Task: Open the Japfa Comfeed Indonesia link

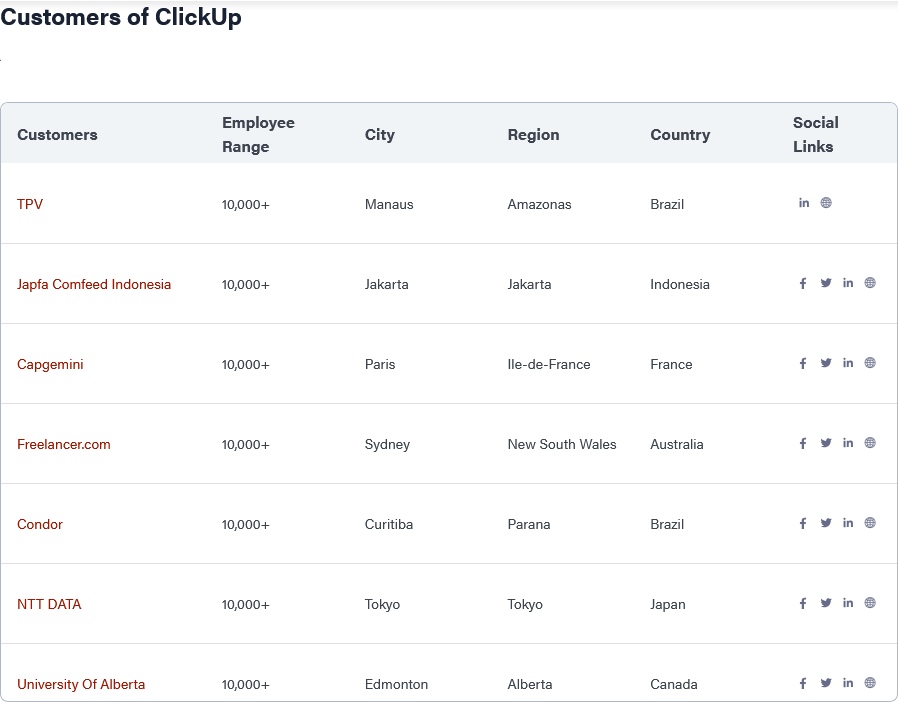Action: point(94,285)
